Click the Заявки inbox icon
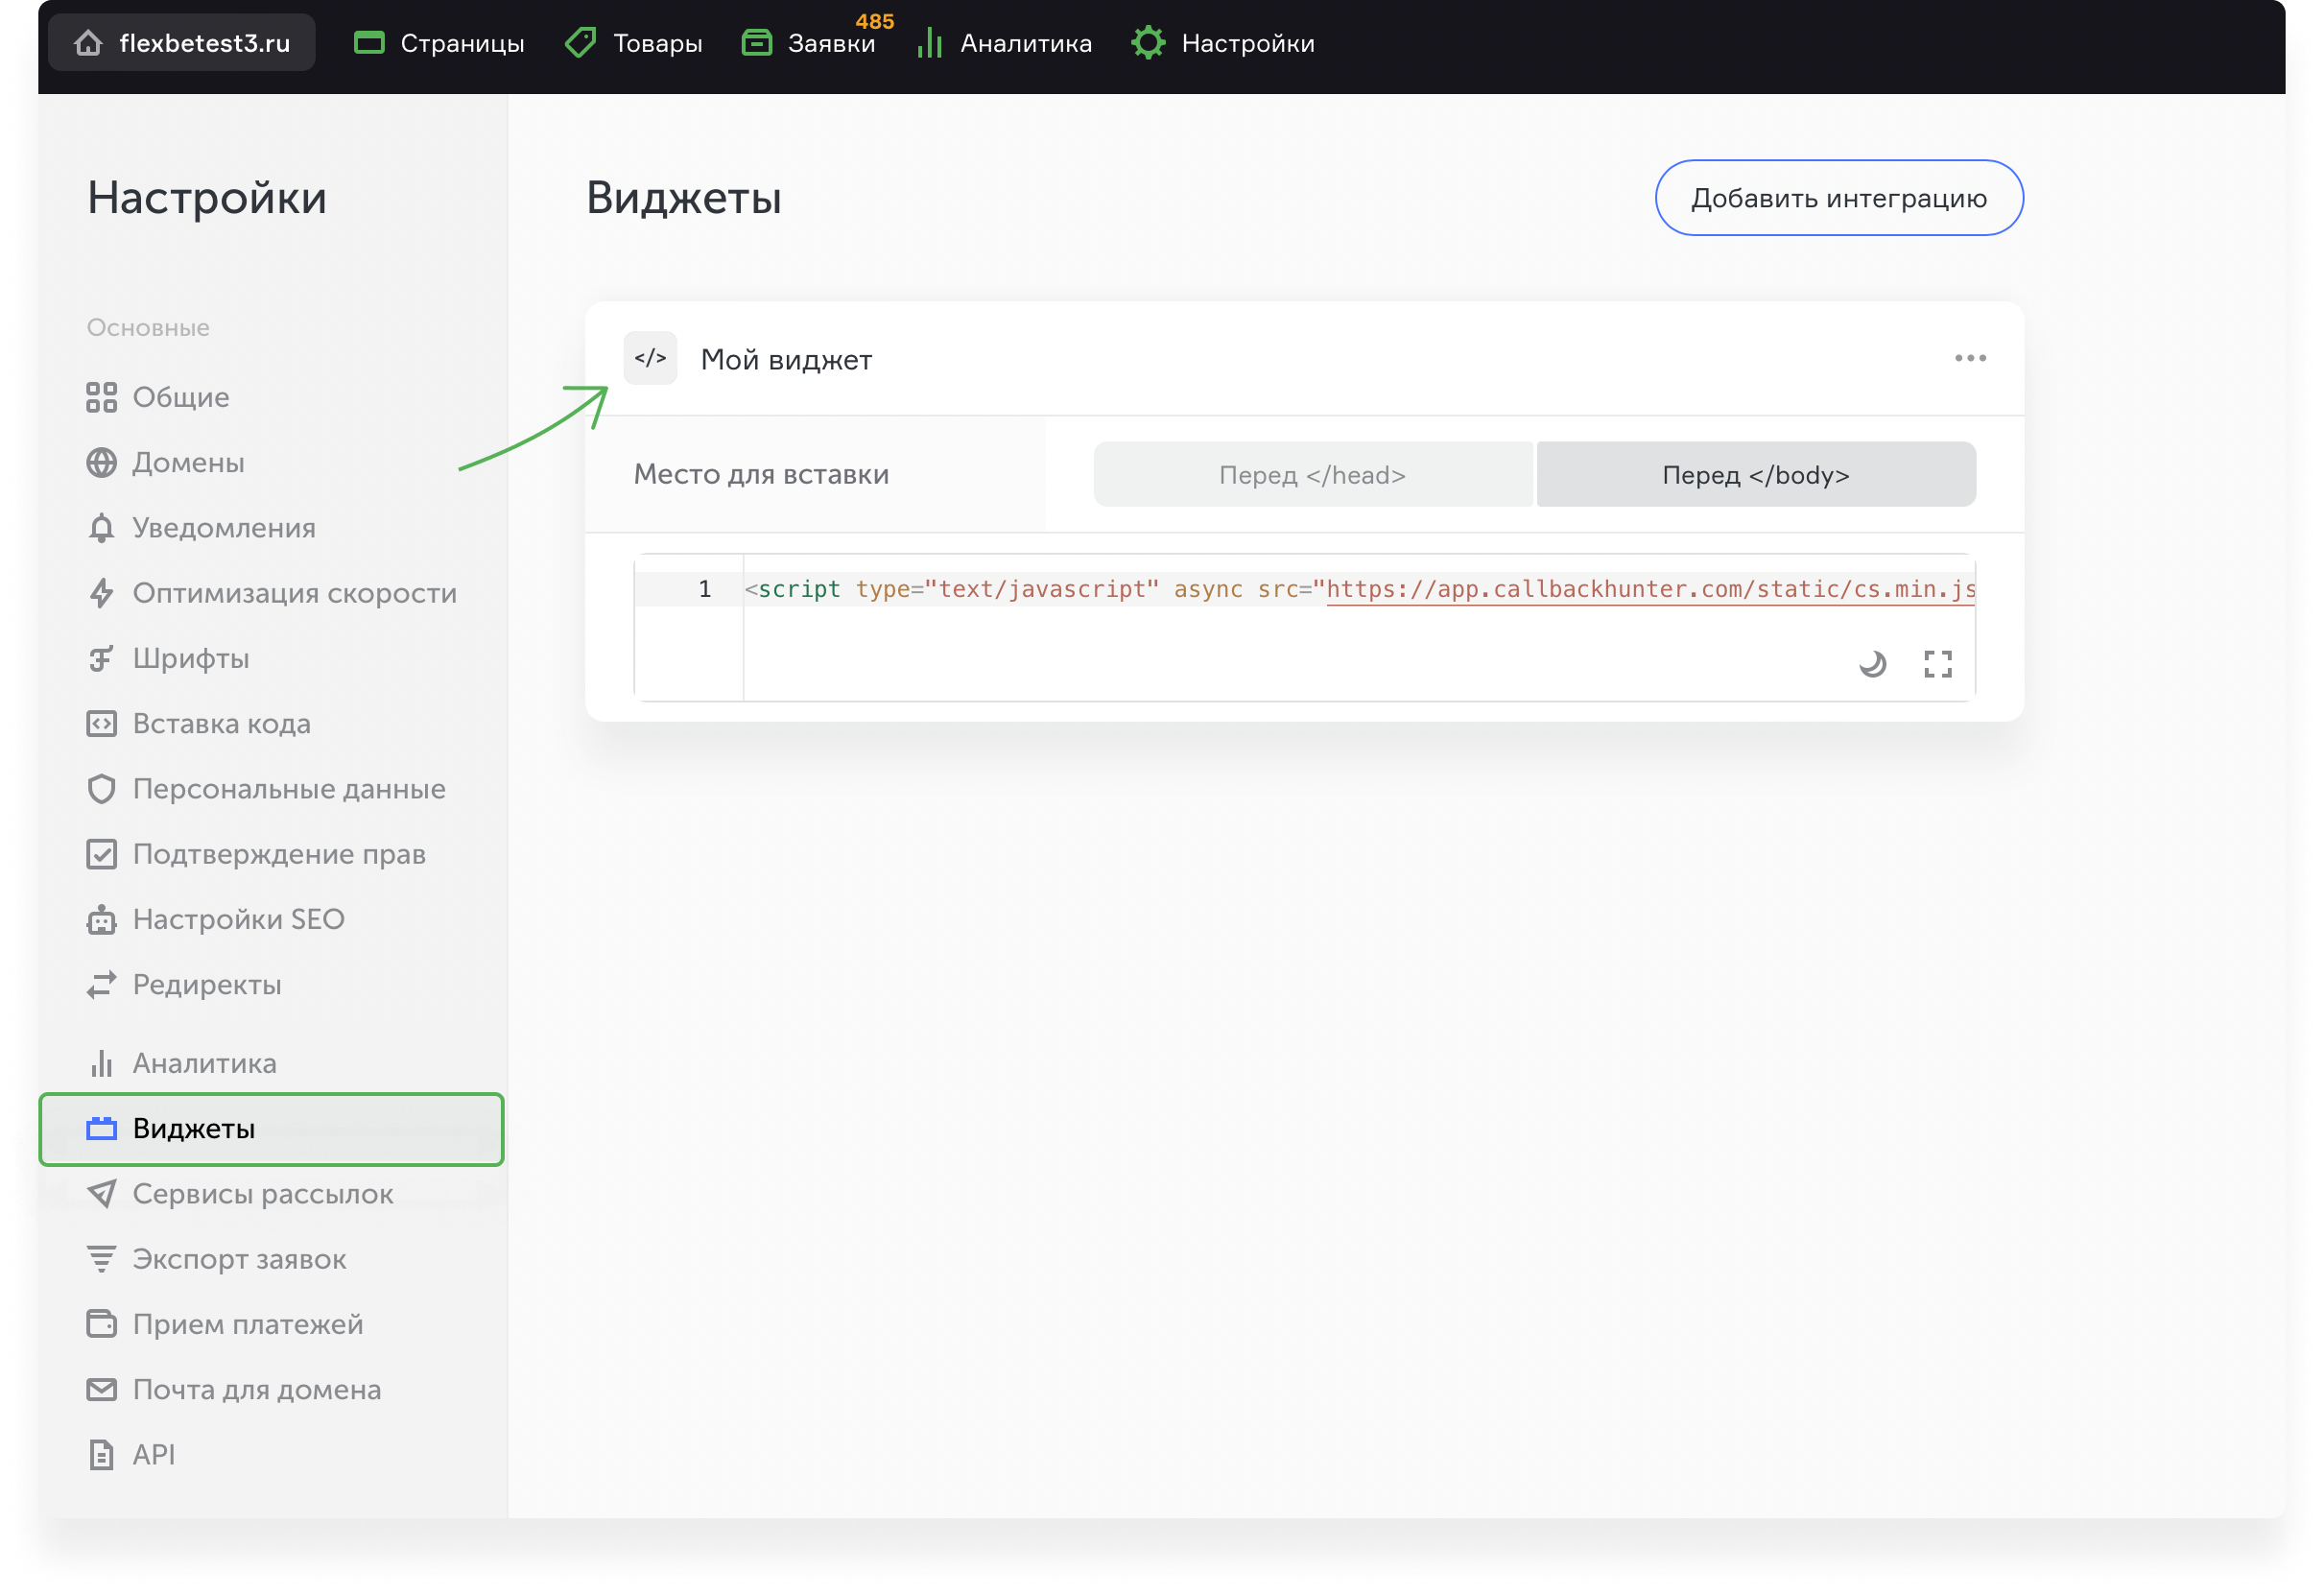2324x1595 pixels. coord(756,43)
